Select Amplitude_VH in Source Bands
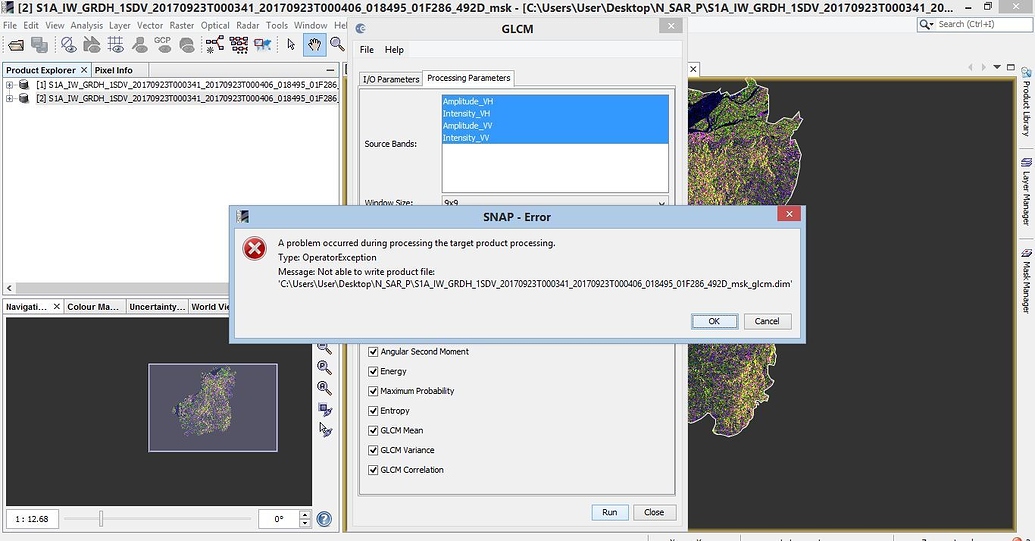Image resolution: width=1035 pixels, height=541 pixels. click(x=555, y=101)
